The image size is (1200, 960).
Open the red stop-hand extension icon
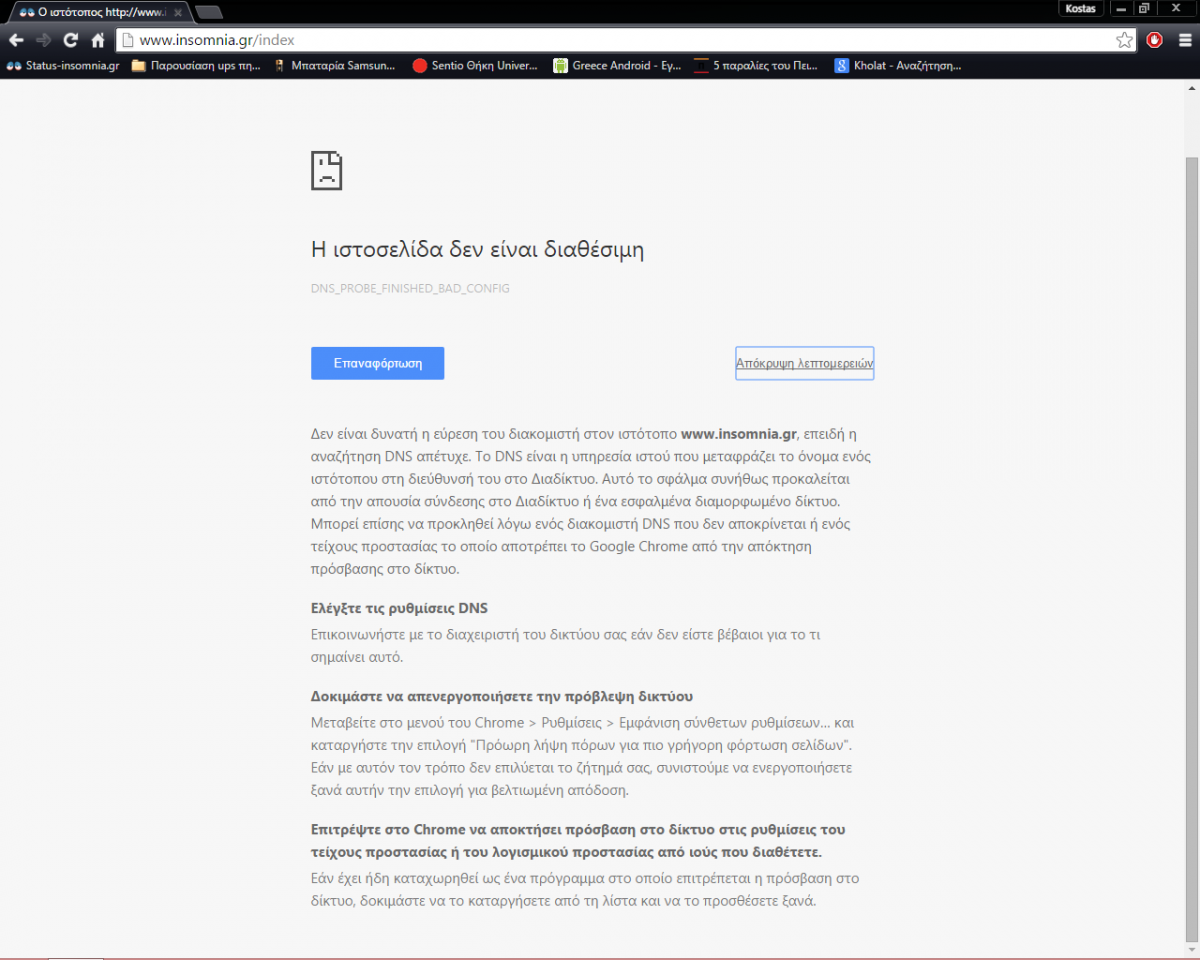coord(1155,40)
